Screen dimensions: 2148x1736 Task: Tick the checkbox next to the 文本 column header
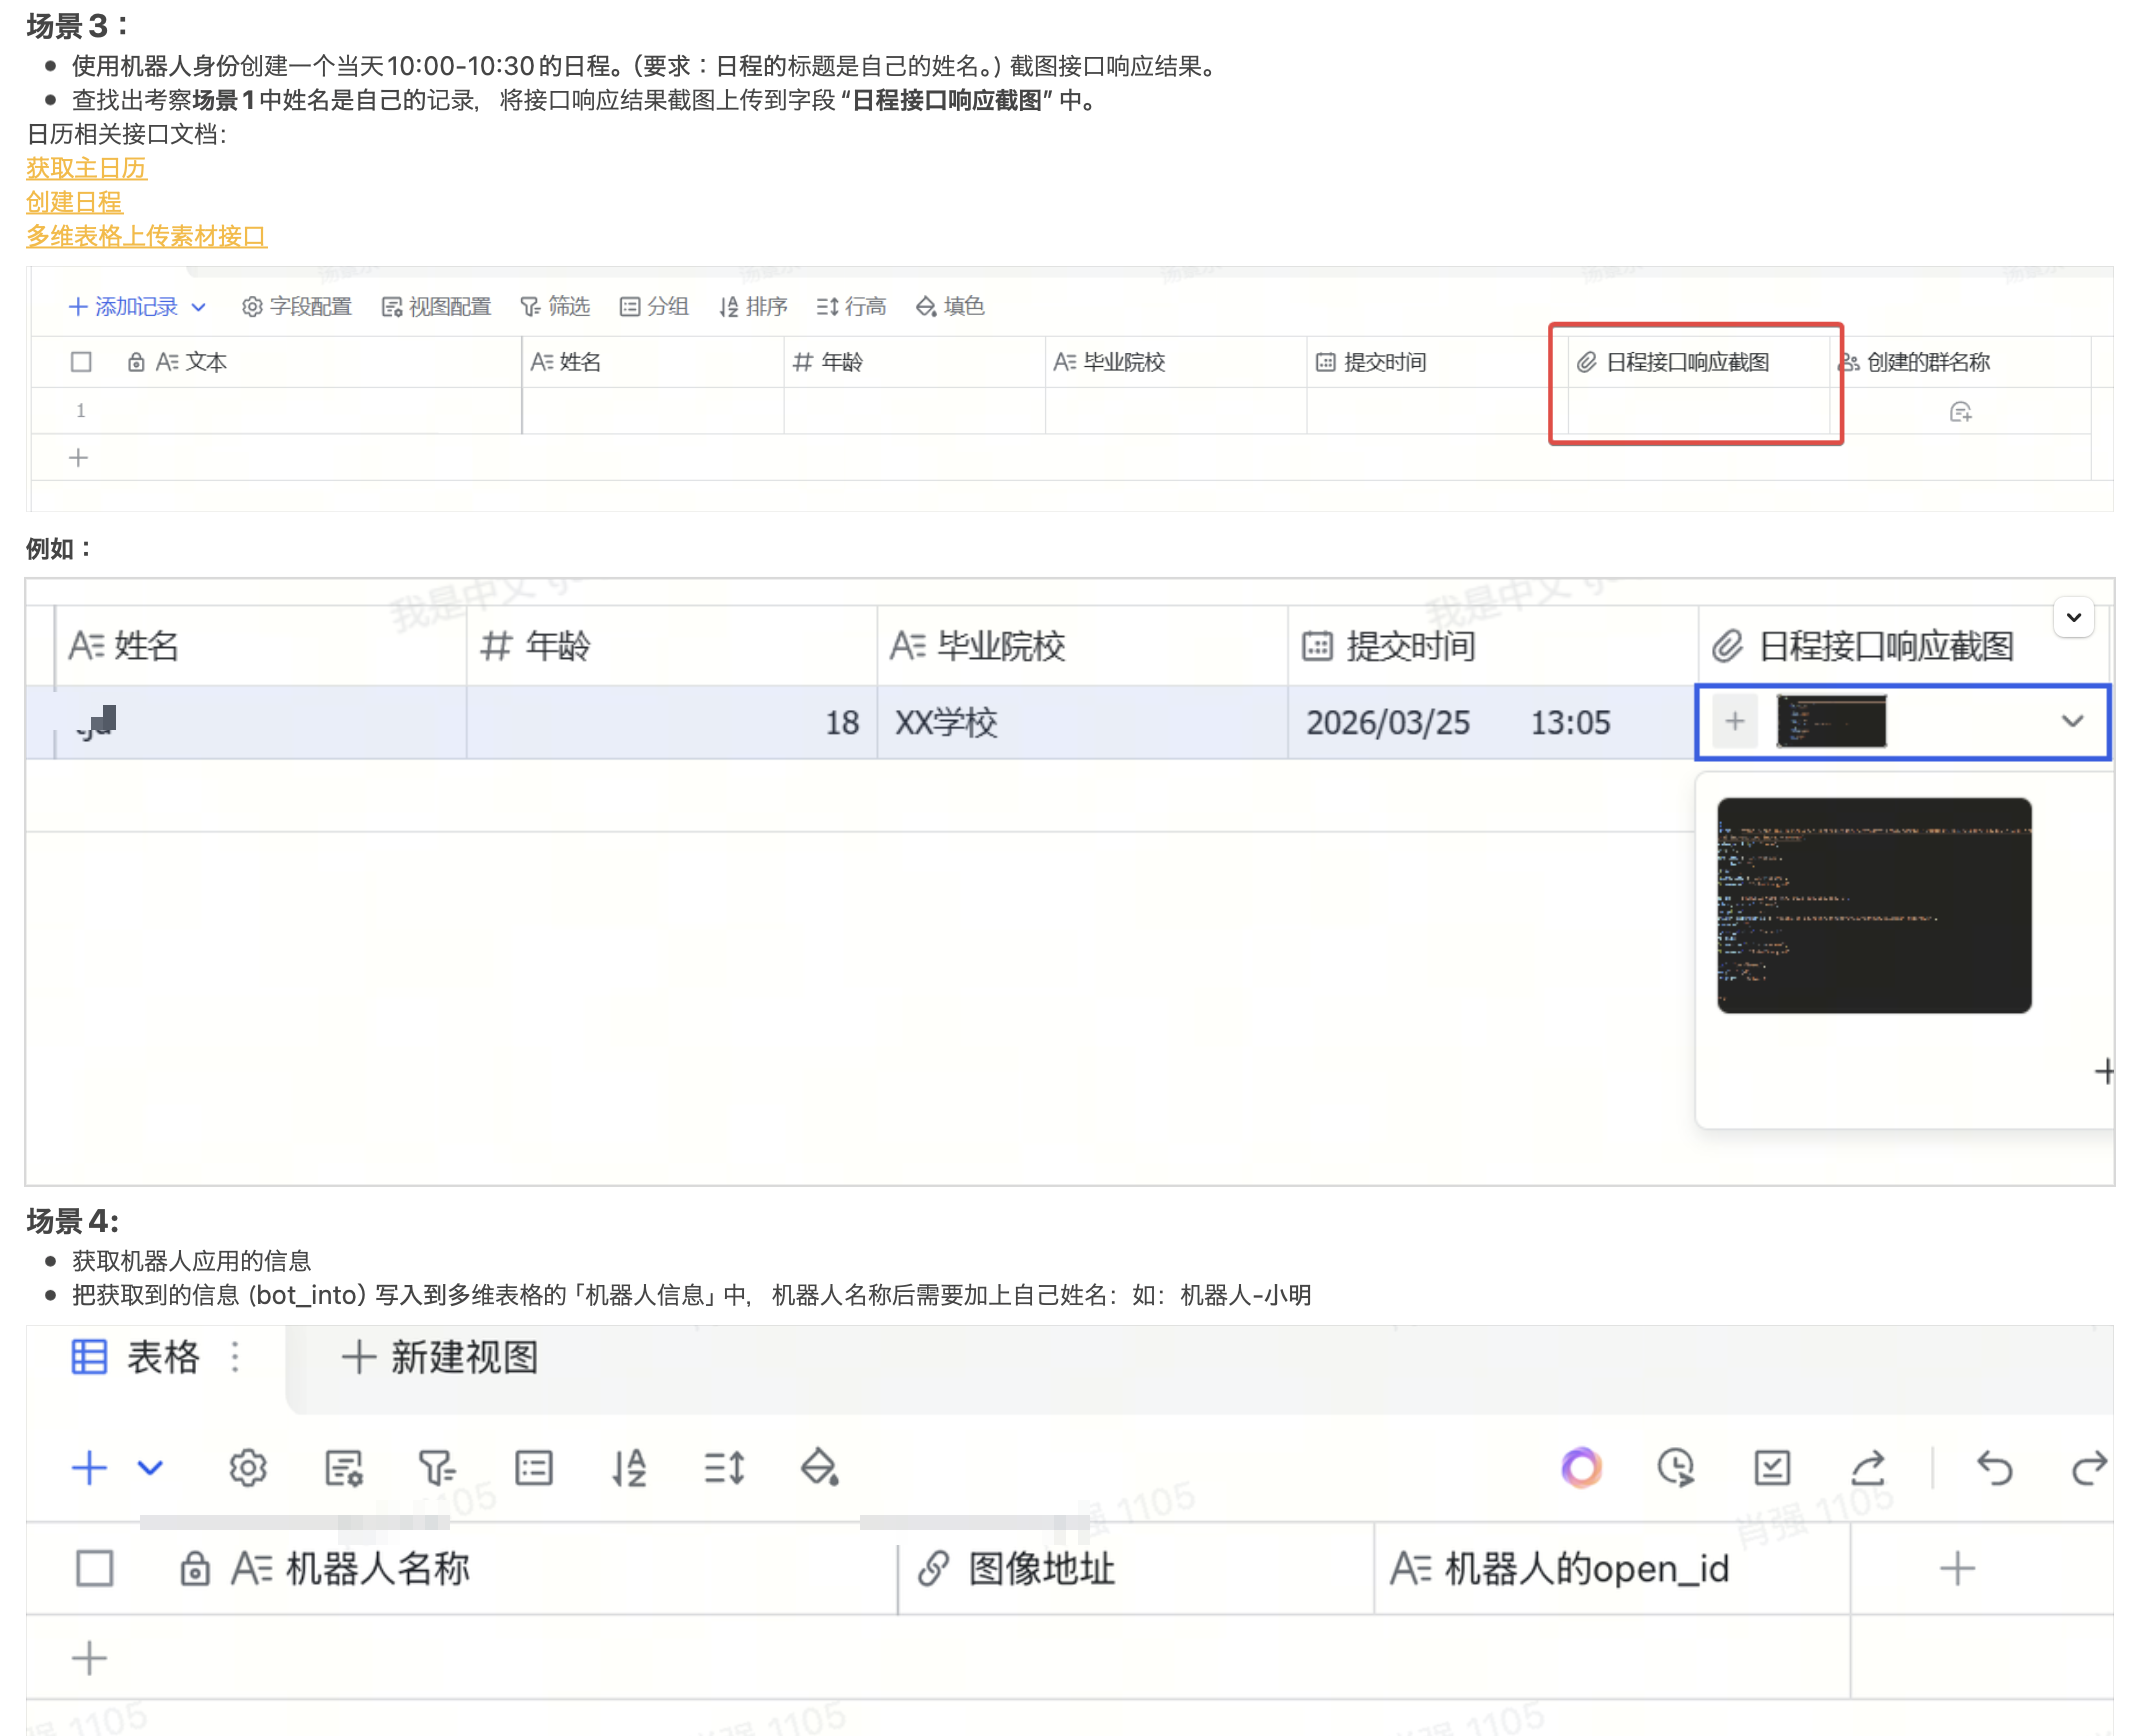[81, 362]
